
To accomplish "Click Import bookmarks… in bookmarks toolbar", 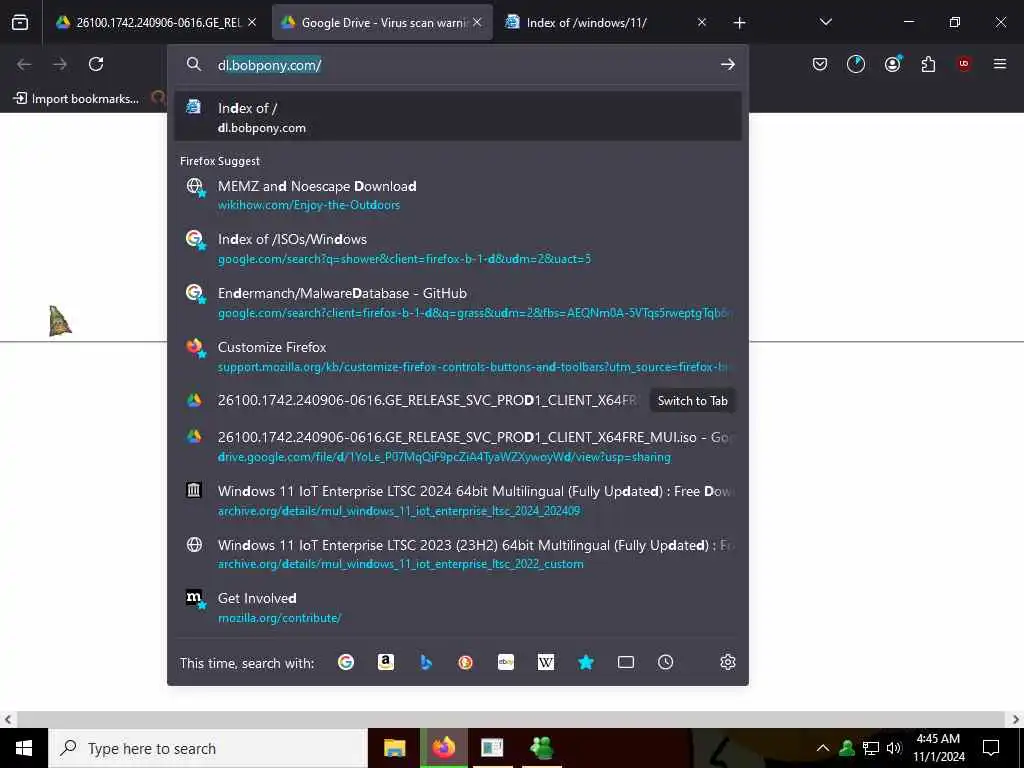I will coord(76,99).
